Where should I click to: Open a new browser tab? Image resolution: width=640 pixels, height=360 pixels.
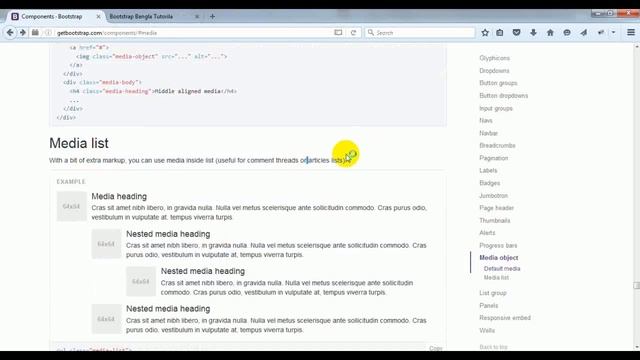212,16
